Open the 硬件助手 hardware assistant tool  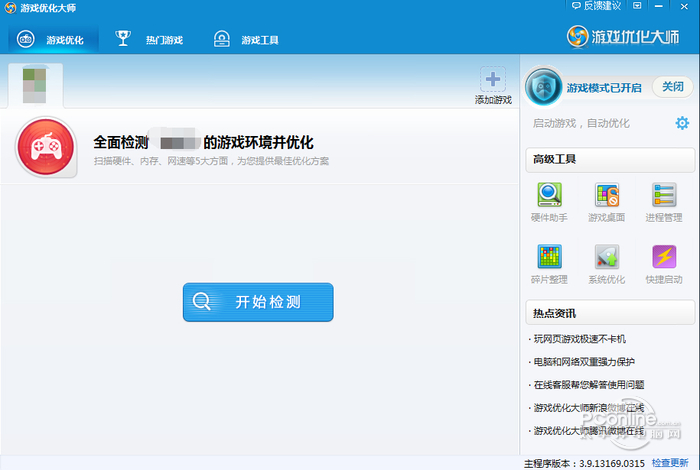coord(549,202)
